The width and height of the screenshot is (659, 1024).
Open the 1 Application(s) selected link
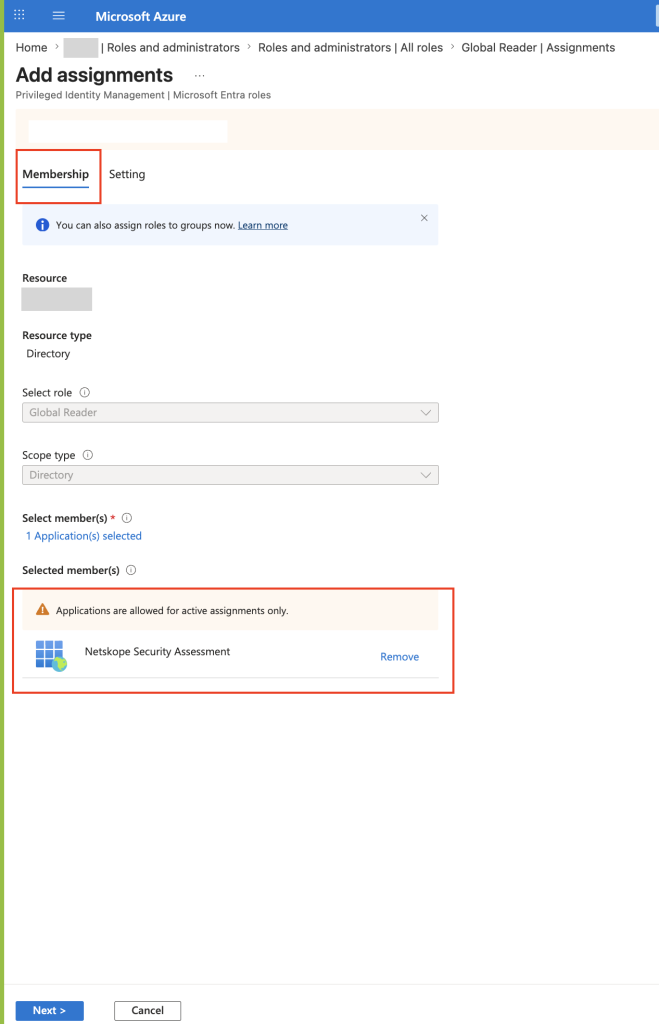84,536
